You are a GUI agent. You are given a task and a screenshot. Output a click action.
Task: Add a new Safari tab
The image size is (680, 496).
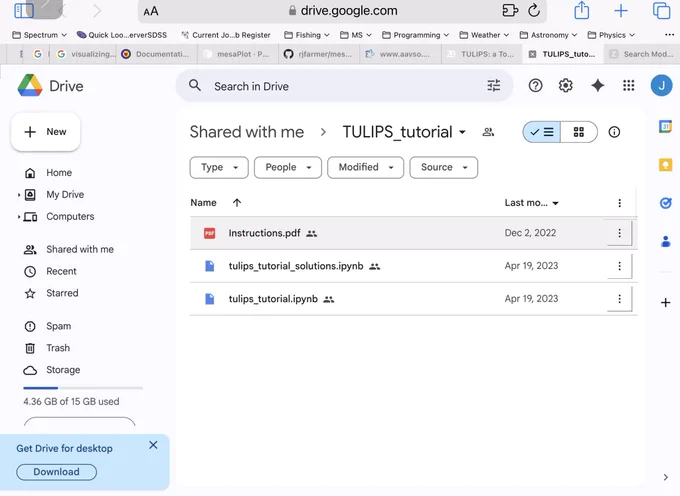click(621, 10)
